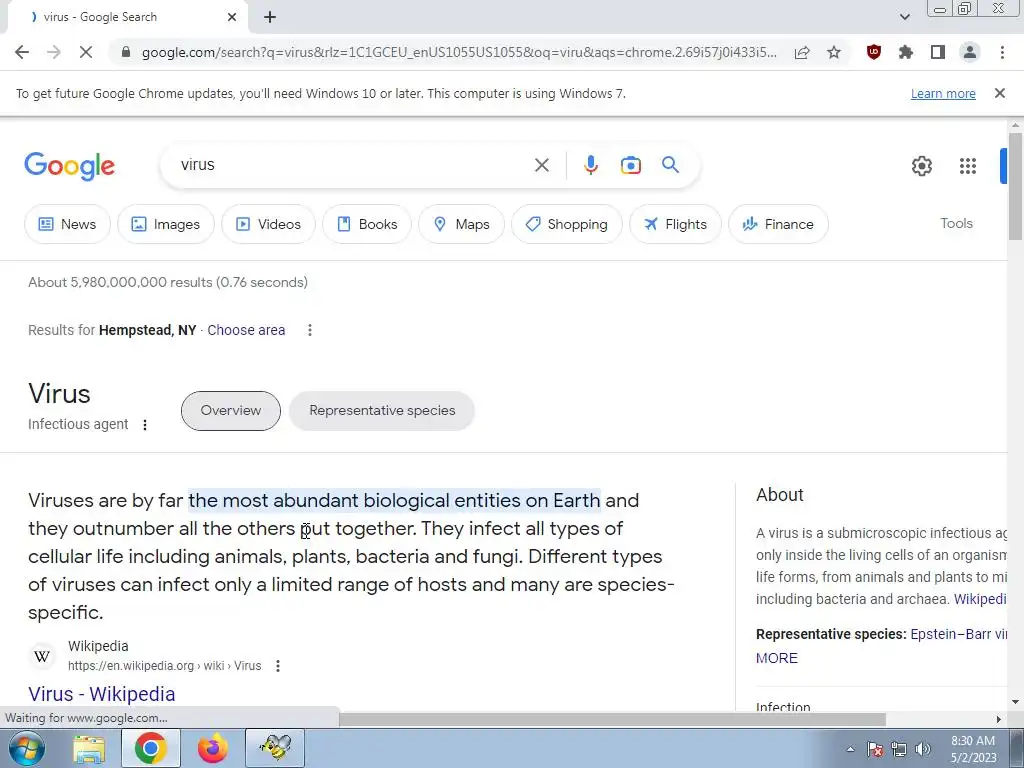Open the Google apps grid
Image resolution: width=1024 pixels, height=768 pixels.
click(968, 166)
